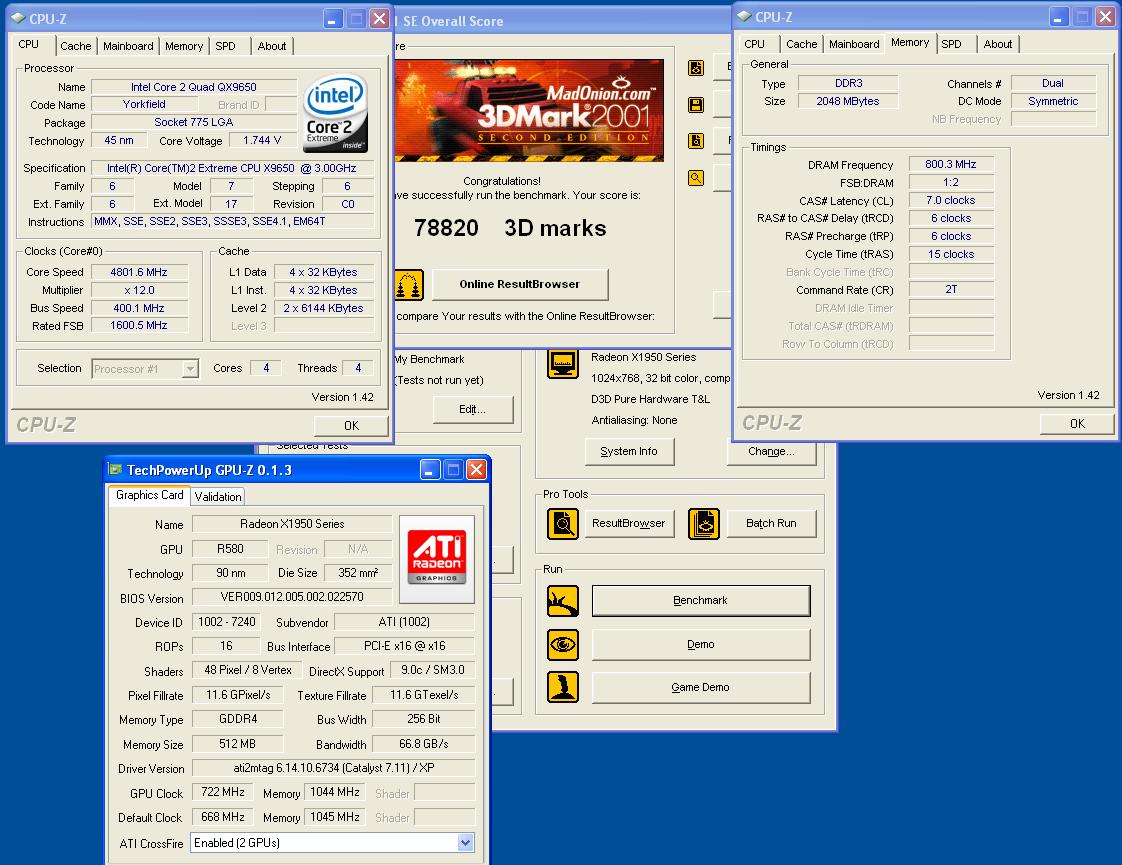The width and height of the screenshot is (1122, 865).
Task: Click the Intel Core 2 Extreme logo
Action: pos(336,114)
